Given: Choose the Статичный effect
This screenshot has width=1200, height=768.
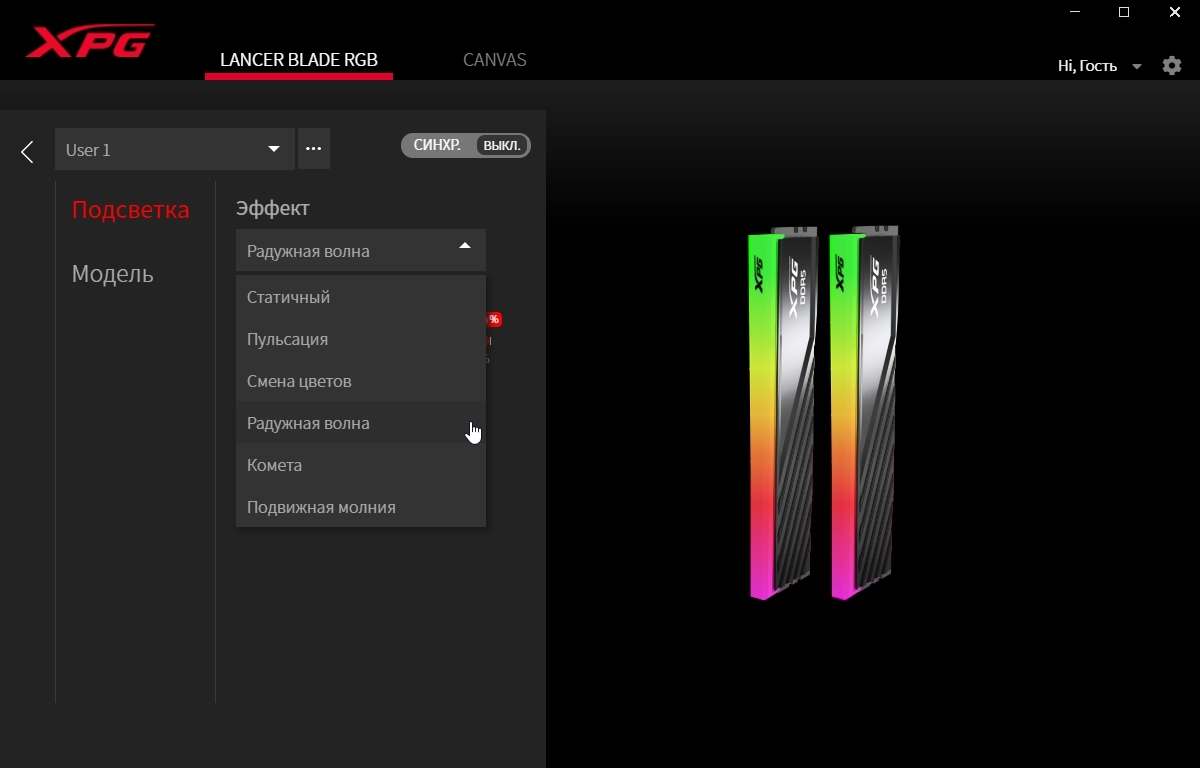Looking at the screenshot, I should 361,297.
